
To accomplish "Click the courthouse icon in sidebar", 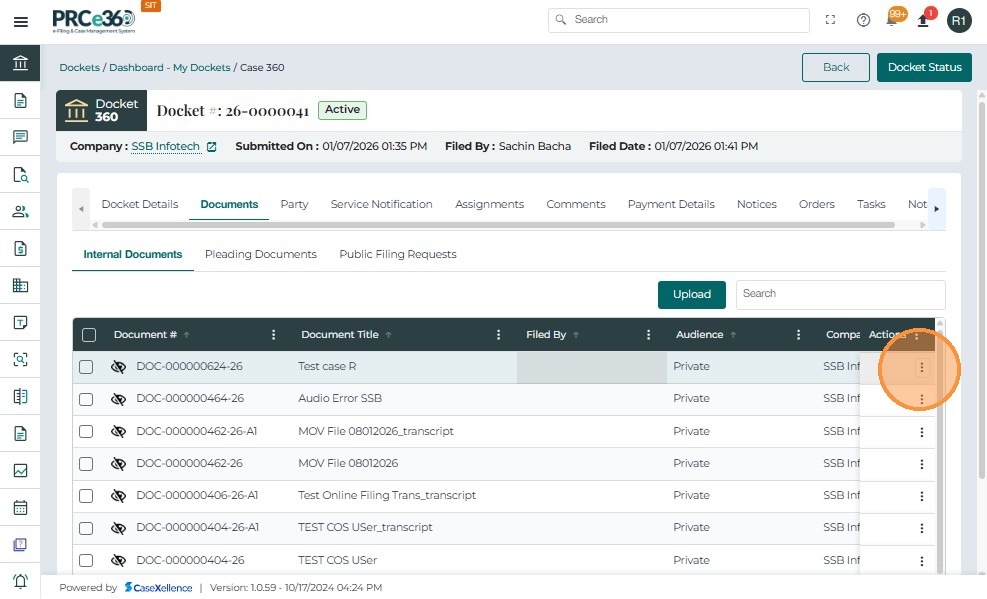I will coord(20,64).
